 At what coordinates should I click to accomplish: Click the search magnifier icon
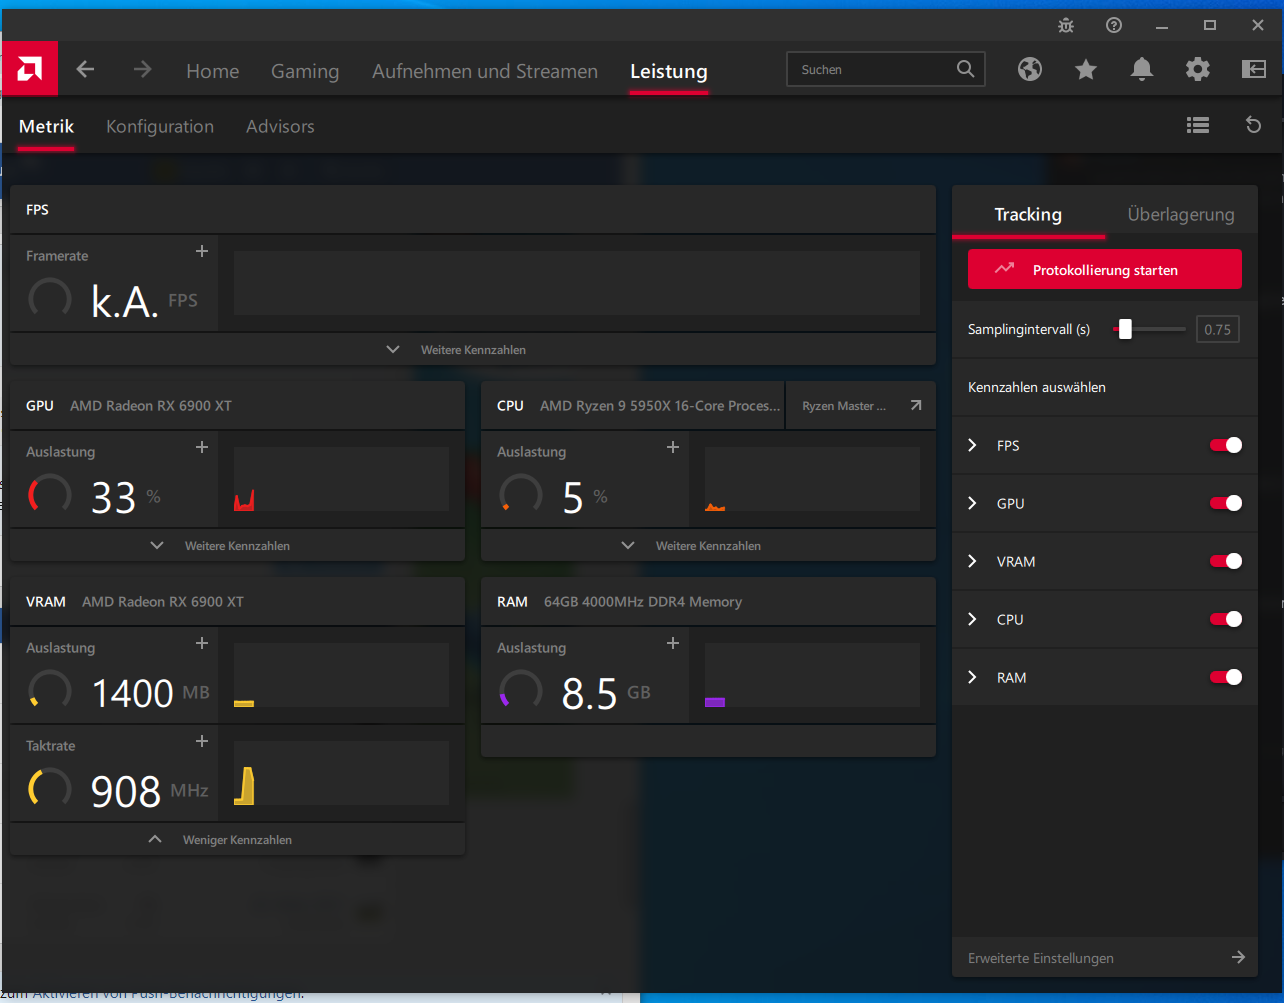tap(965, 69)
